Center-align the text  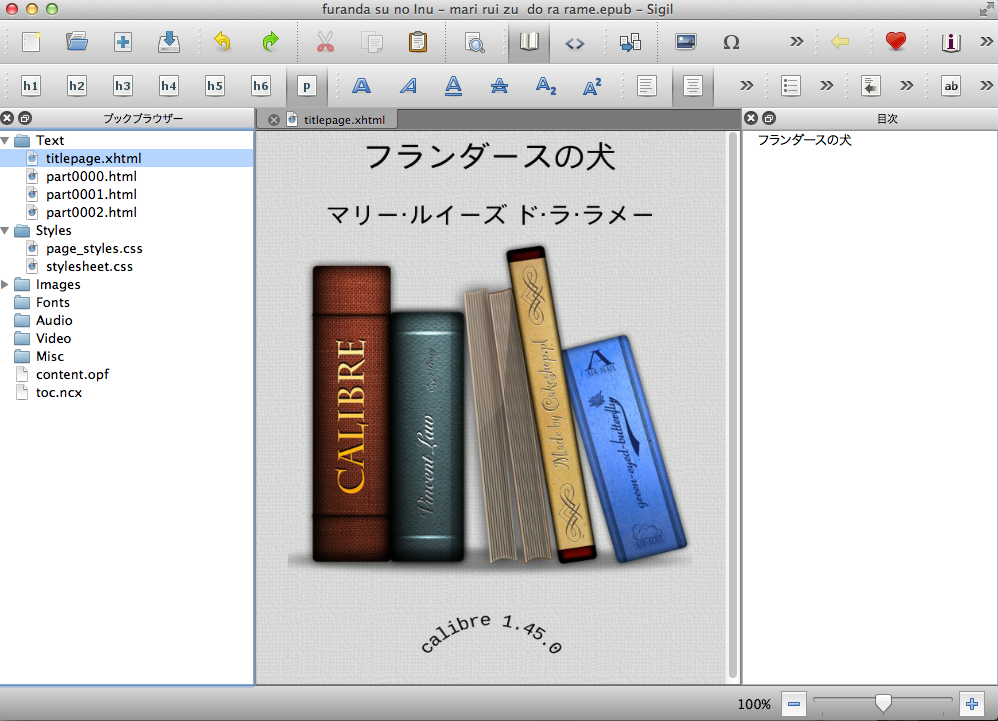coord(692,86)
